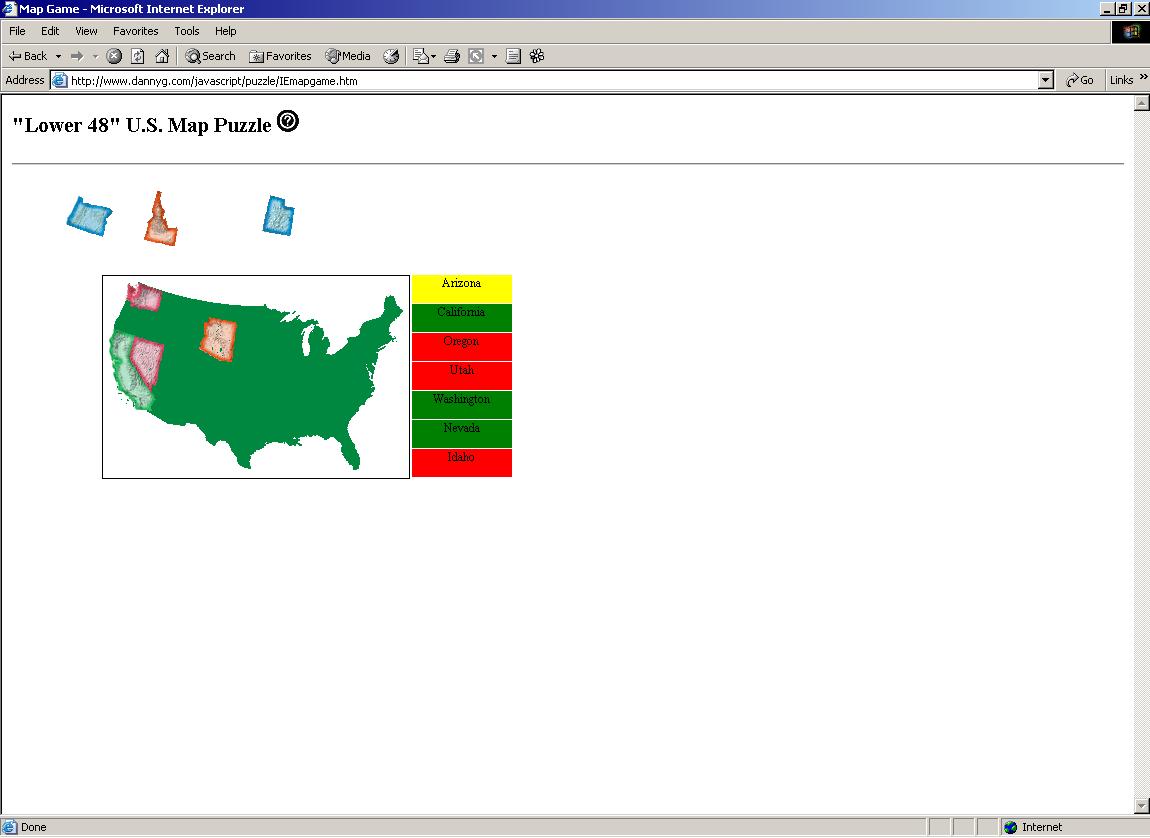
Task: Open the File menu
Action: click(17, 31)
